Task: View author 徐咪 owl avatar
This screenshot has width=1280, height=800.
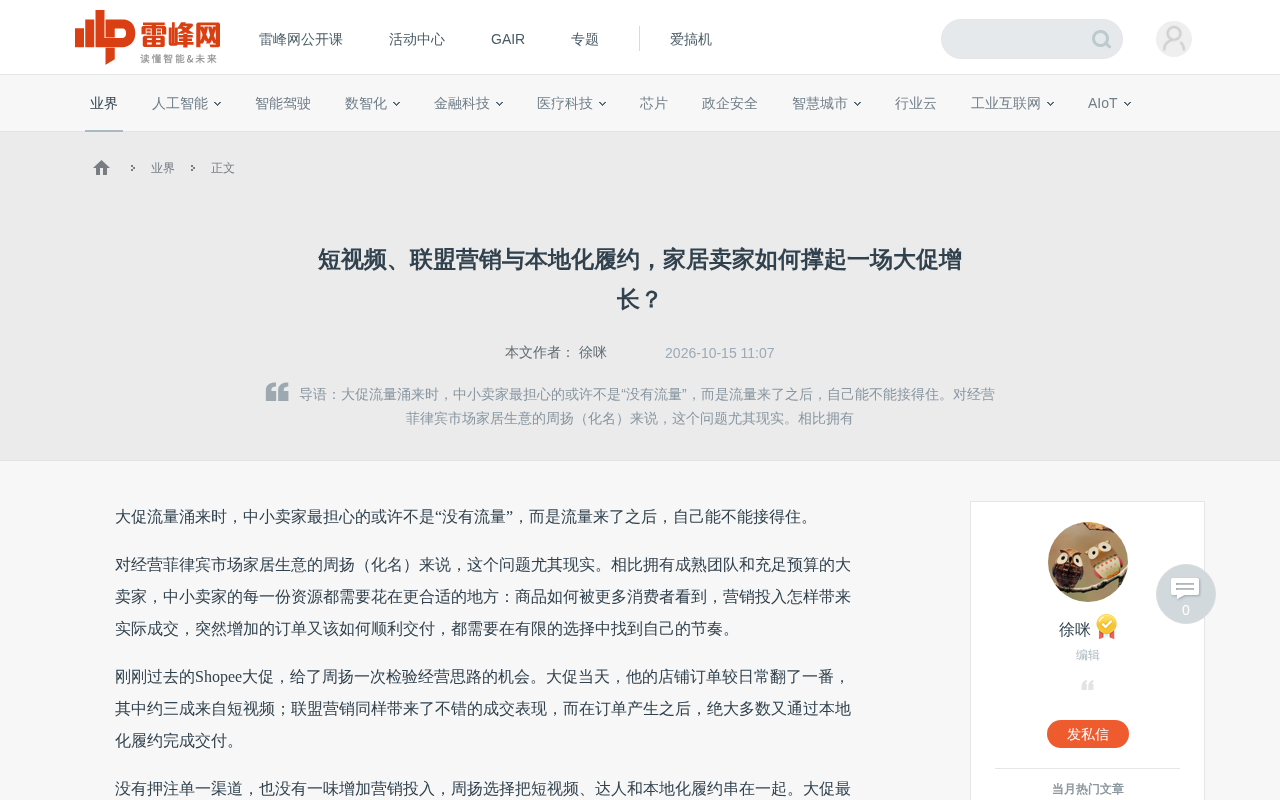Action: (x=1088, y=562)
